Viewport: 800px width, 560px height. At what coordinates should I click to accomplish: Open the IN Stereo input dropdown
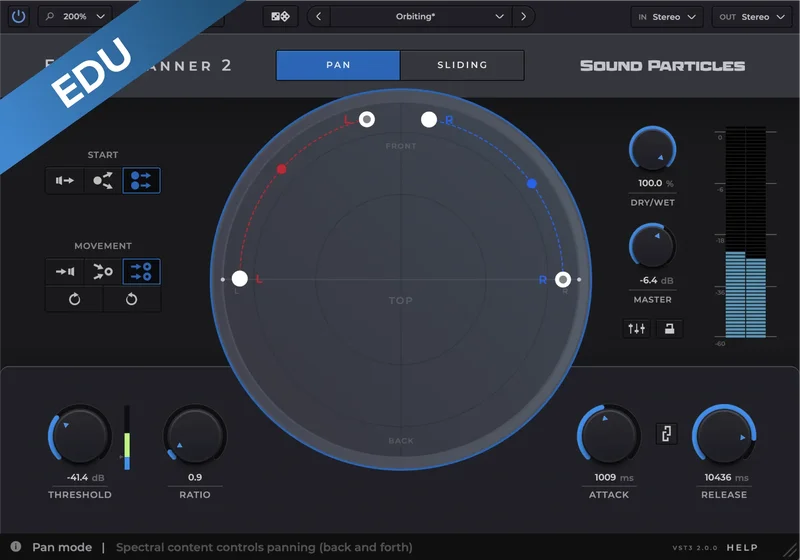click(666, 17)
